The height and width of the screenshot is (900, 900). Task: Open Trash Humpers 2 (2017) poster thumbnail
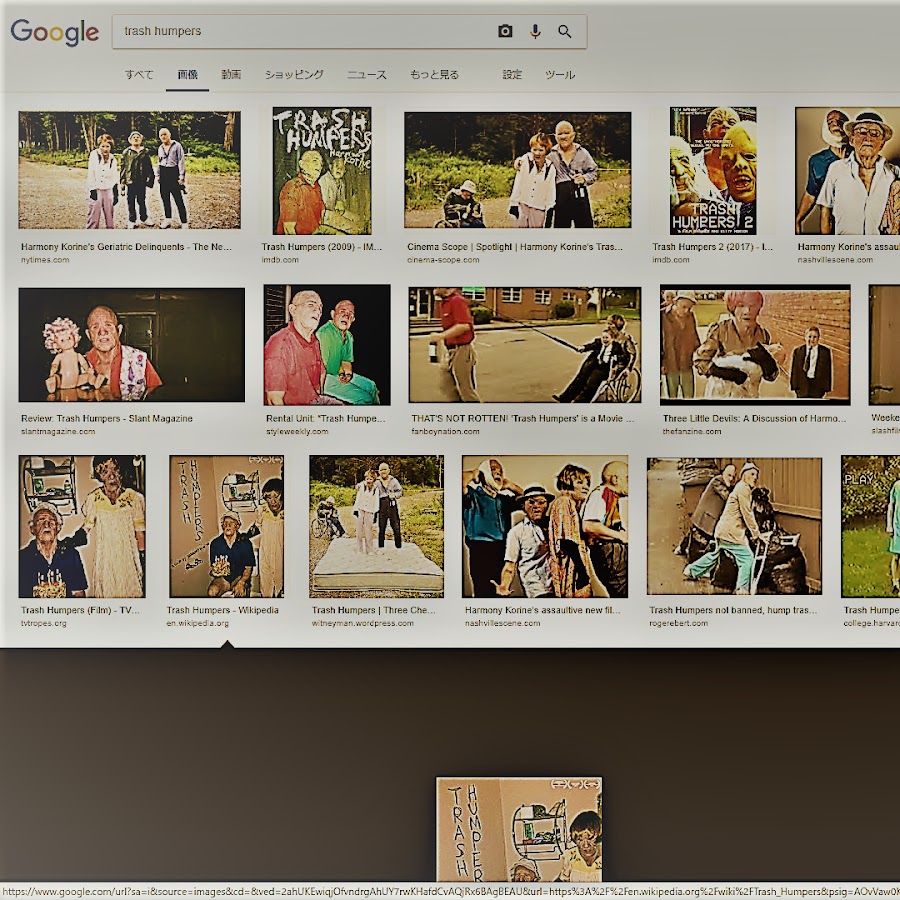[x=713, y=170]
